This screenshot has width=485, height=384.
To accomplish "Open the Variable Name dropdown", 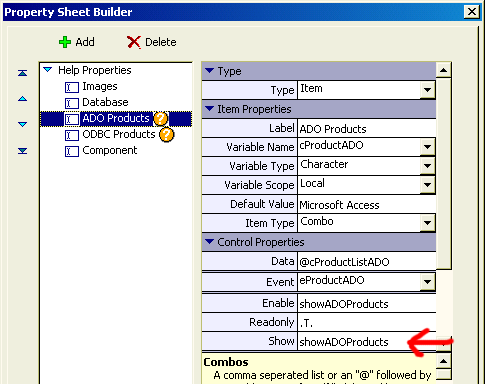I will pyautogui.click(x=427, y=147).
